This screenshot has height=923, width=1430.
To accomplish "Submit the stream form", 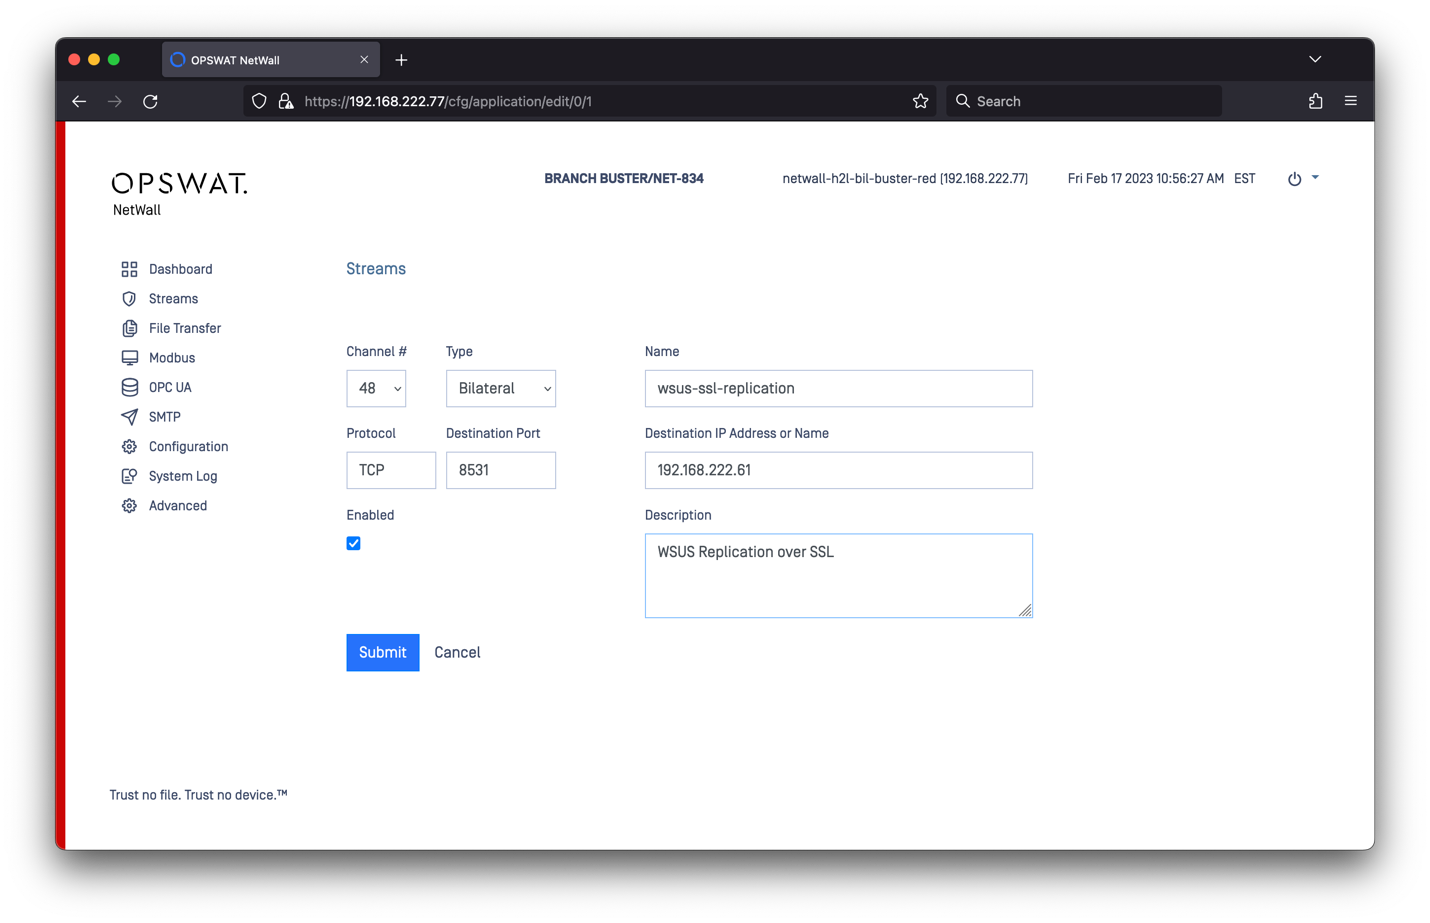I will pyautogui.click(x=383, y=653).
